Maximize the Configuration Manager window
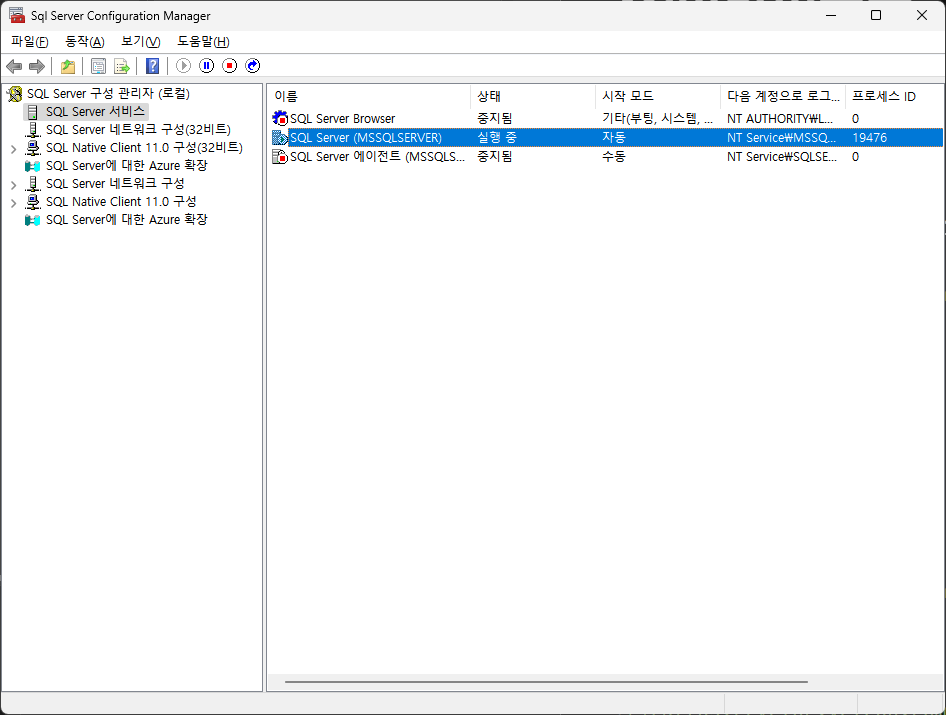The height and width of the screenshot is (715, 946). pyautogui.click(x=876, y=15)
